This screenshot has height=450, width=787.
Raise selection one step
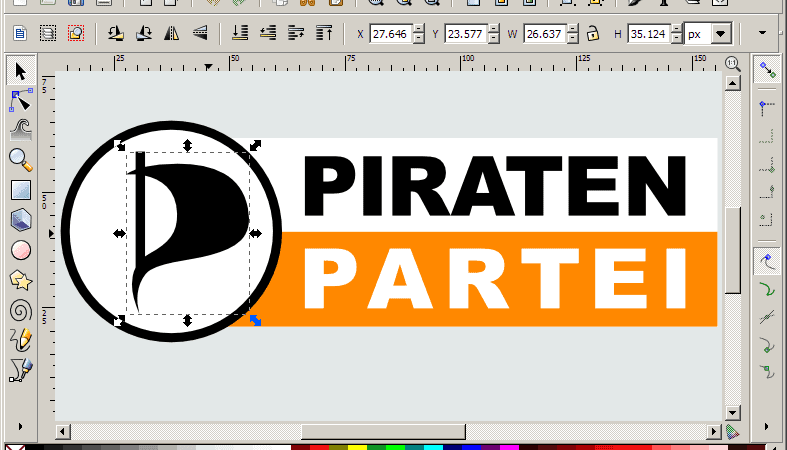click(x=296, y=34)
